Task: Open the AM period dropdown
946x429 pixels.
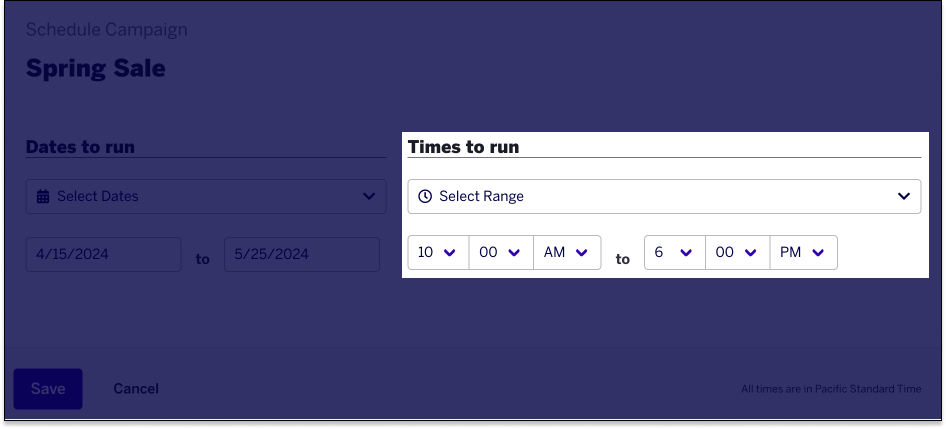Action: point(567,252)
